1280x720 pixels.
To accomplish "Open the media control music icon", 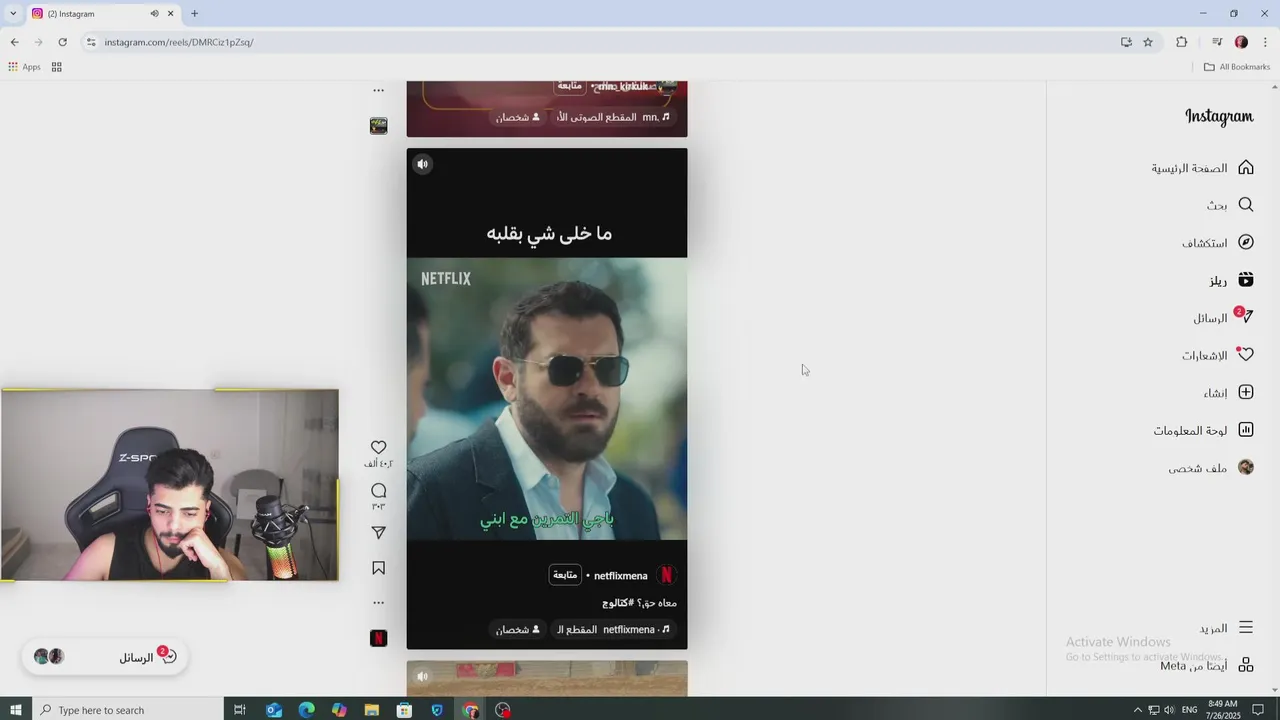I will 1217,42.
